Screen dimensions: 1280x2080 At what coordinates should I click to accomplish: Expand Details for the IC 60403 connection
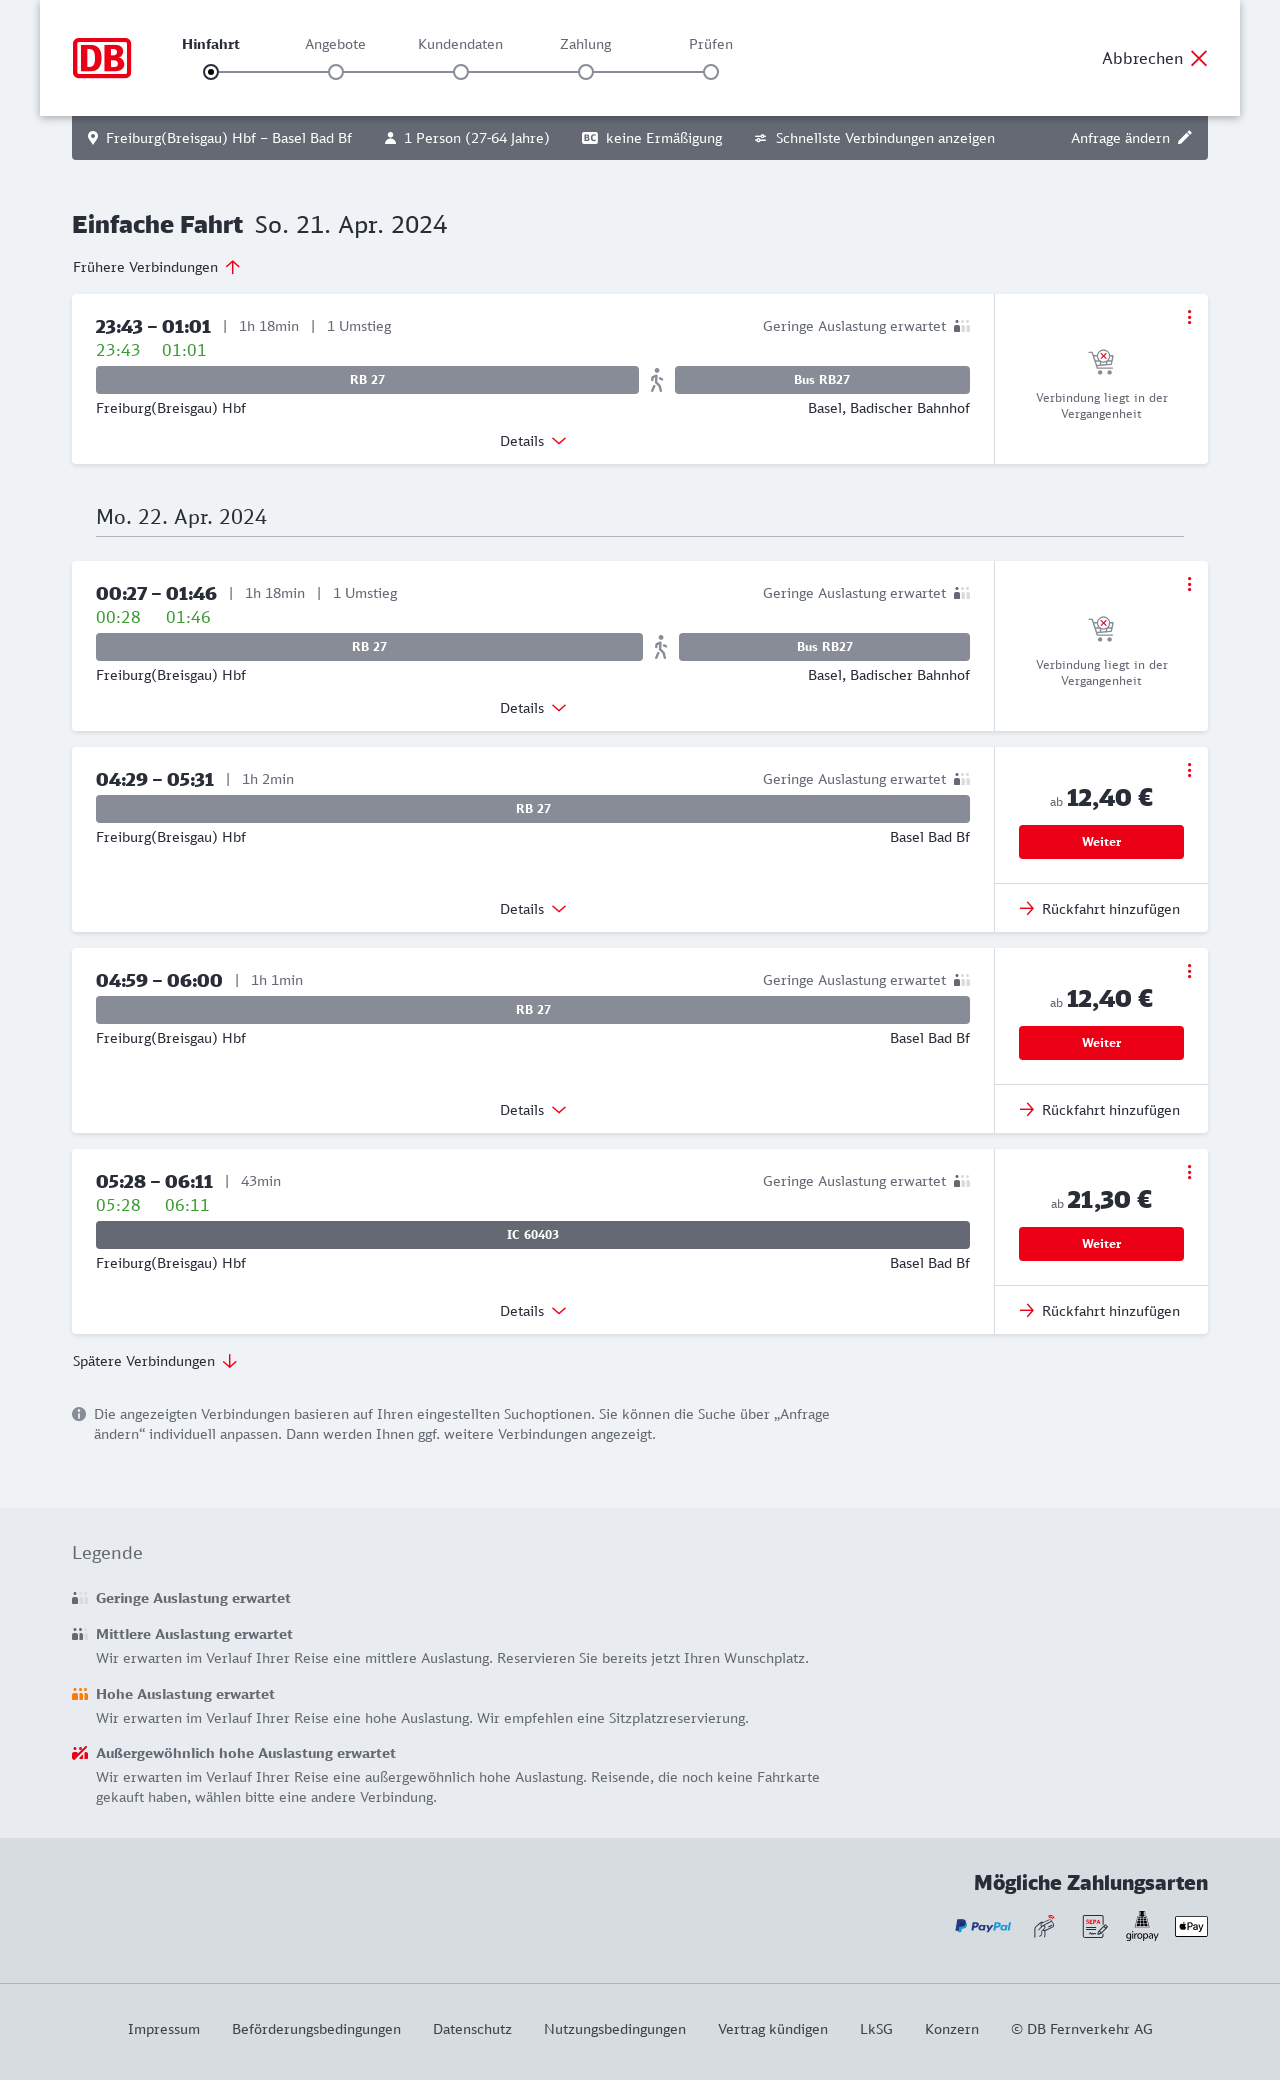click(533, 1311)
